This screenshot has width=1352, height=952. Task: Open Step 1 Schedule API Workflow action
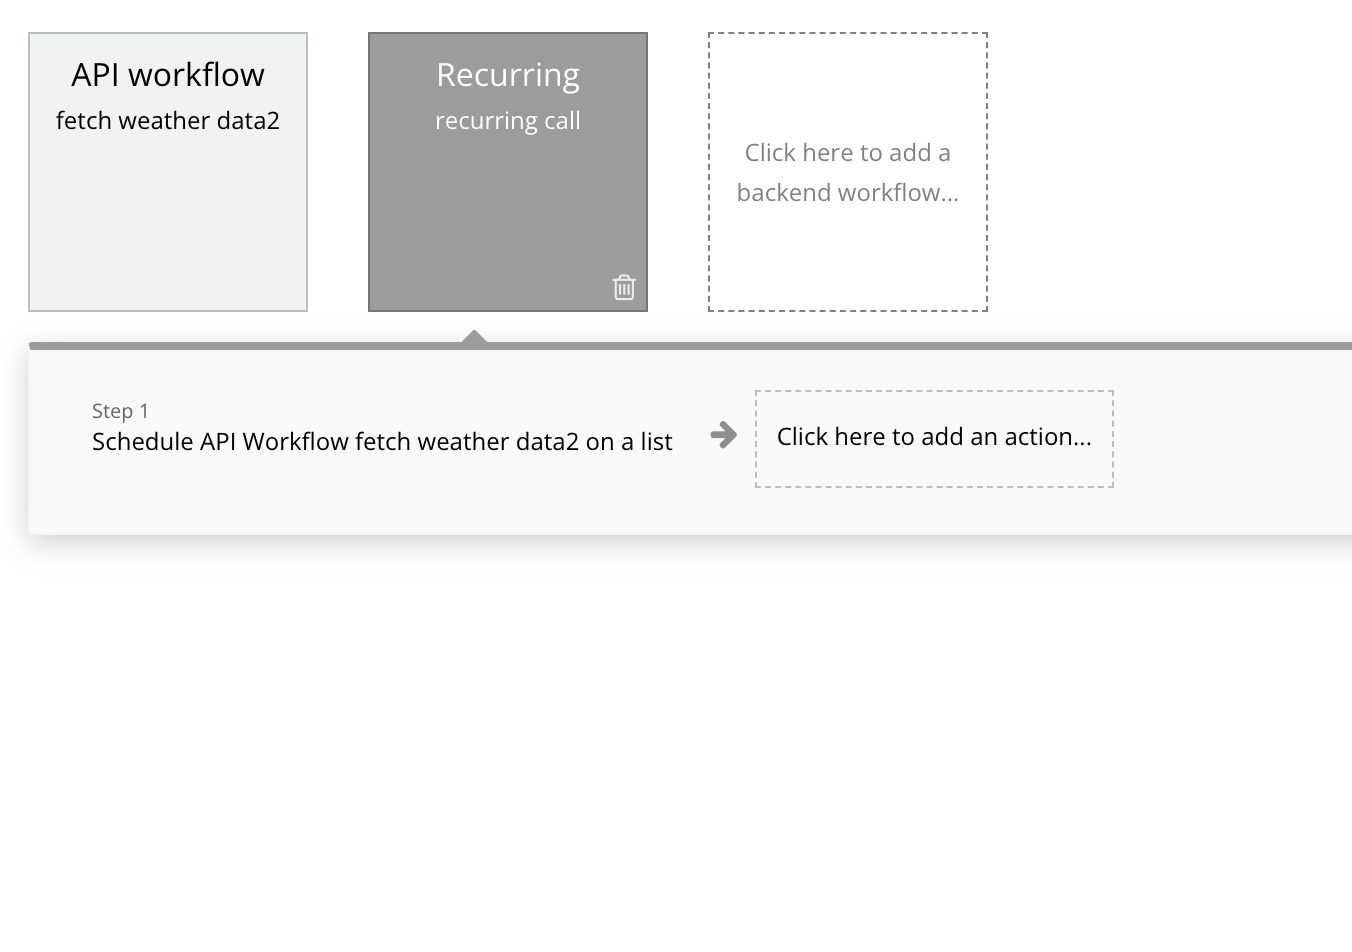(382, 428)
